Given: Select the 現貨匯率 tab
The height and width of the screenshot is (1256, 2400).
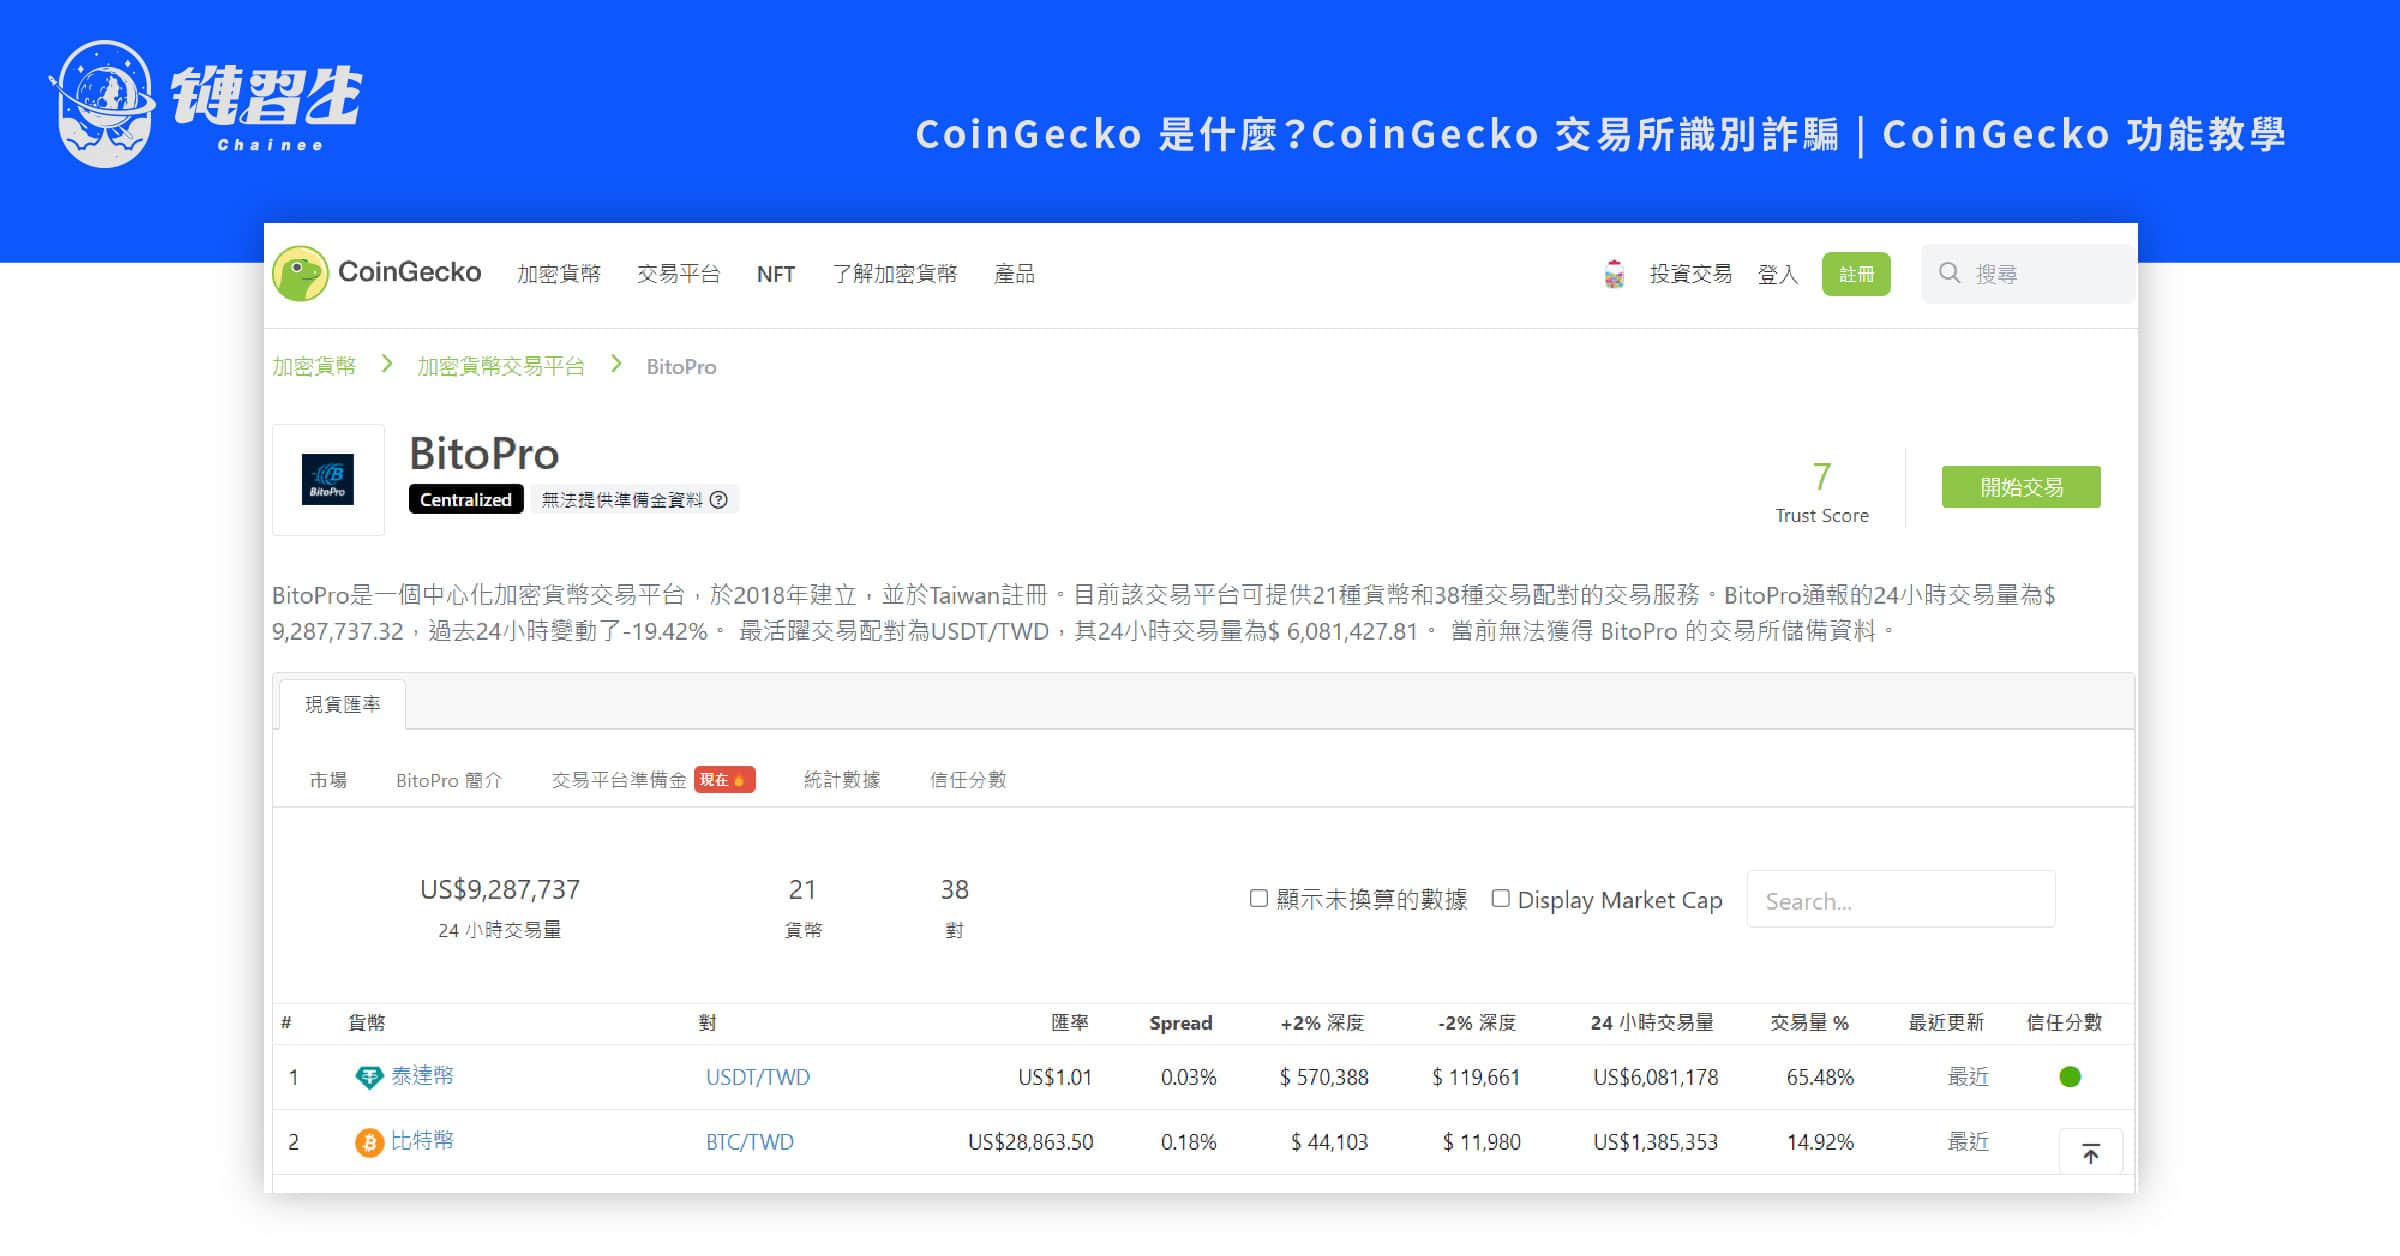Looking at the screenshot, I should tap(342, 705).
